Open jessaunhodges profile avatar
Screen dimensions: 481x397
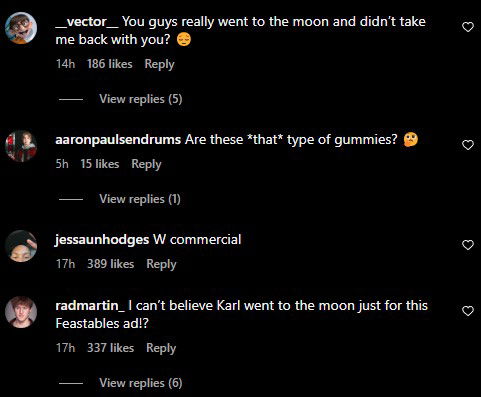pos(21,246)
